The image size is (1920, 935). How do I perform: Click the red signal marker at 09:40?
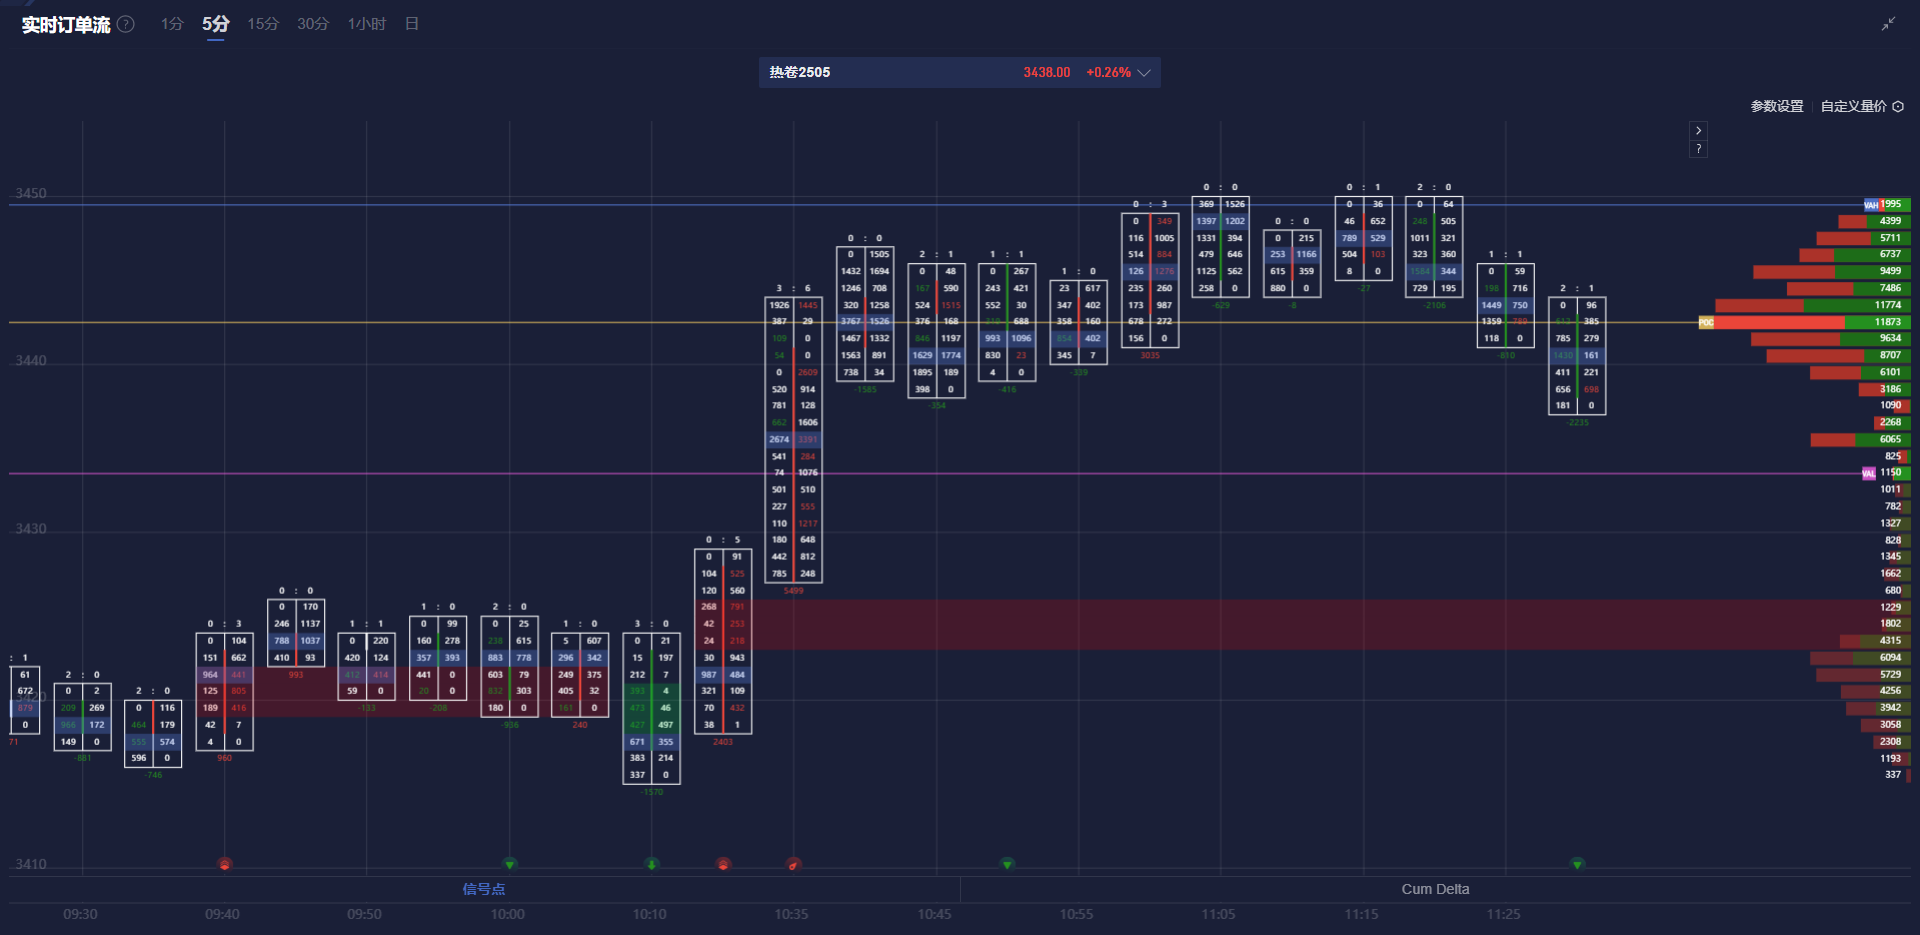pos(225,864)
